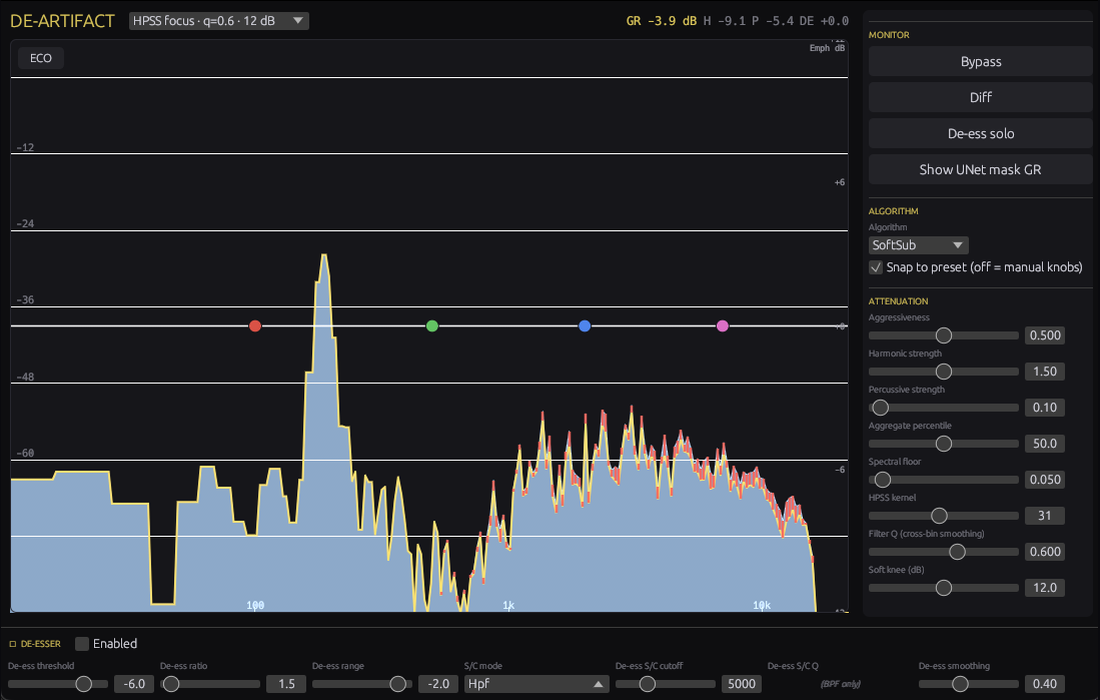The image size is (1100, 700).
Task: Click the Aggregate percentile value 50.0
Action: pyautogui.click(x=1045, y=444)
